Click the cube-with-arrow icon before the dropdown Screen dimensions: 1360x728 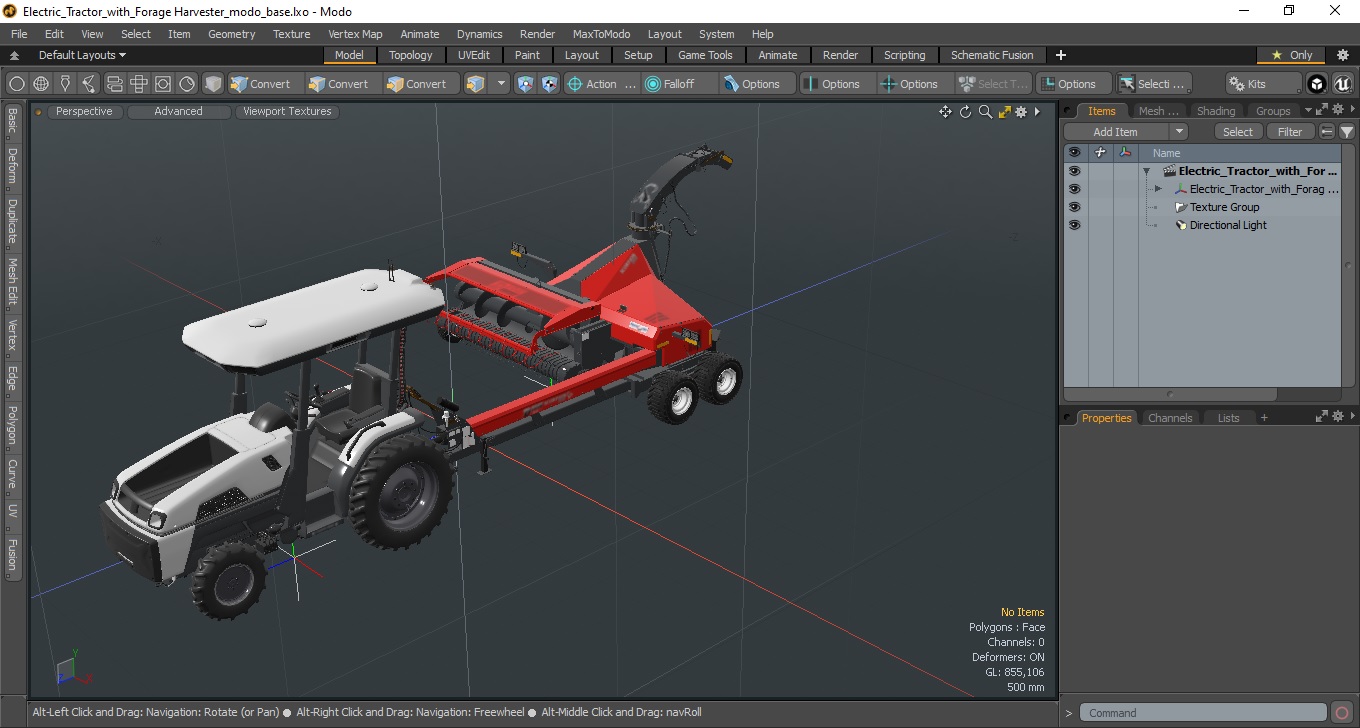coord(476,84)
